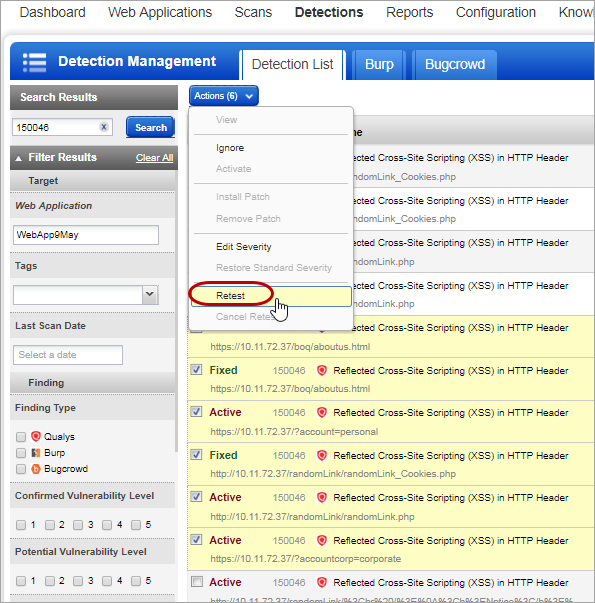Viewport: 595px width, 603px height.
Task: Choose Ignore from Actions menu
Action: click(x=230, y=148)
